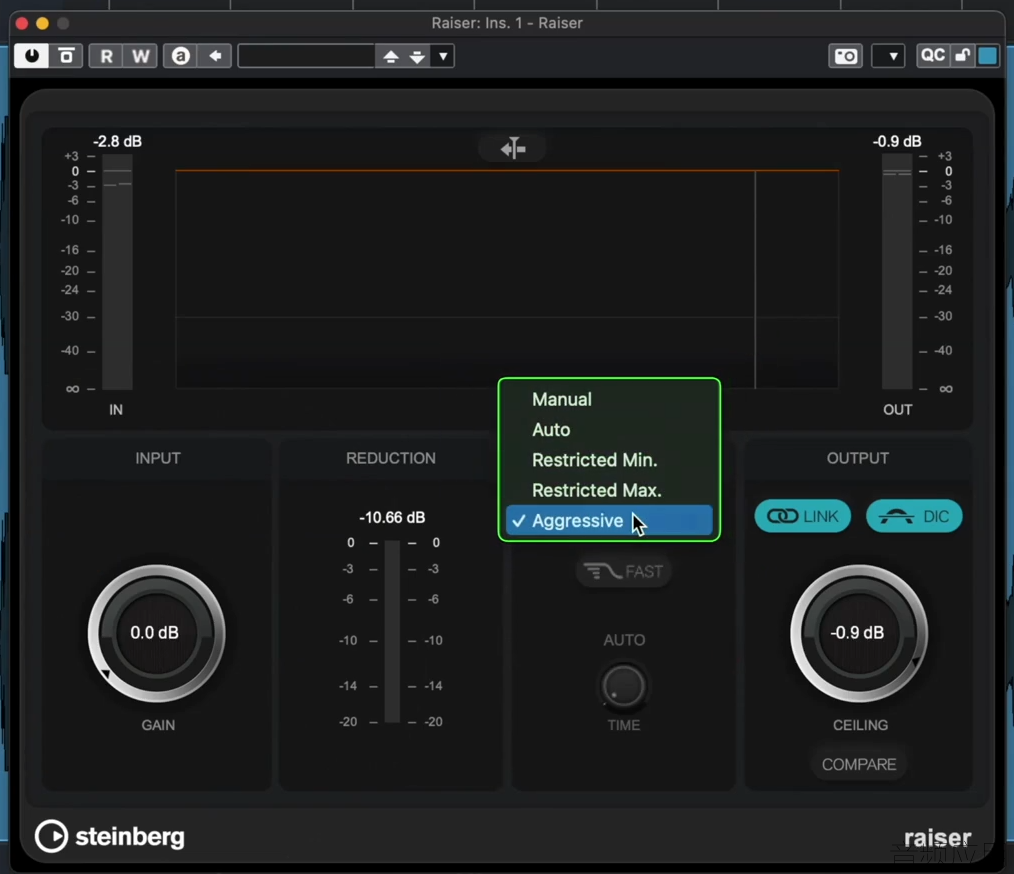Toggle the LINK button
Viewport: 1014px width, 874px height.
pos(803,517)
